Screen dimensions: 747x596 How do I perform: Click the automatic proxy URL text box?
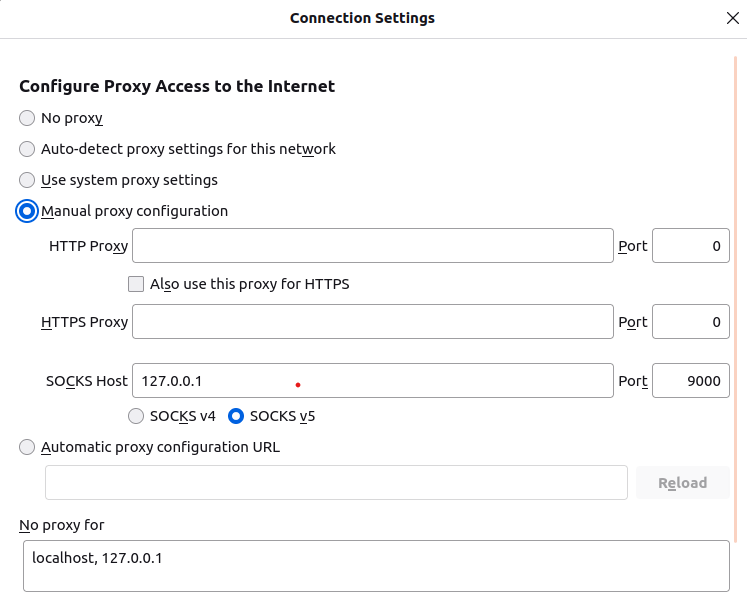(336, 483)
